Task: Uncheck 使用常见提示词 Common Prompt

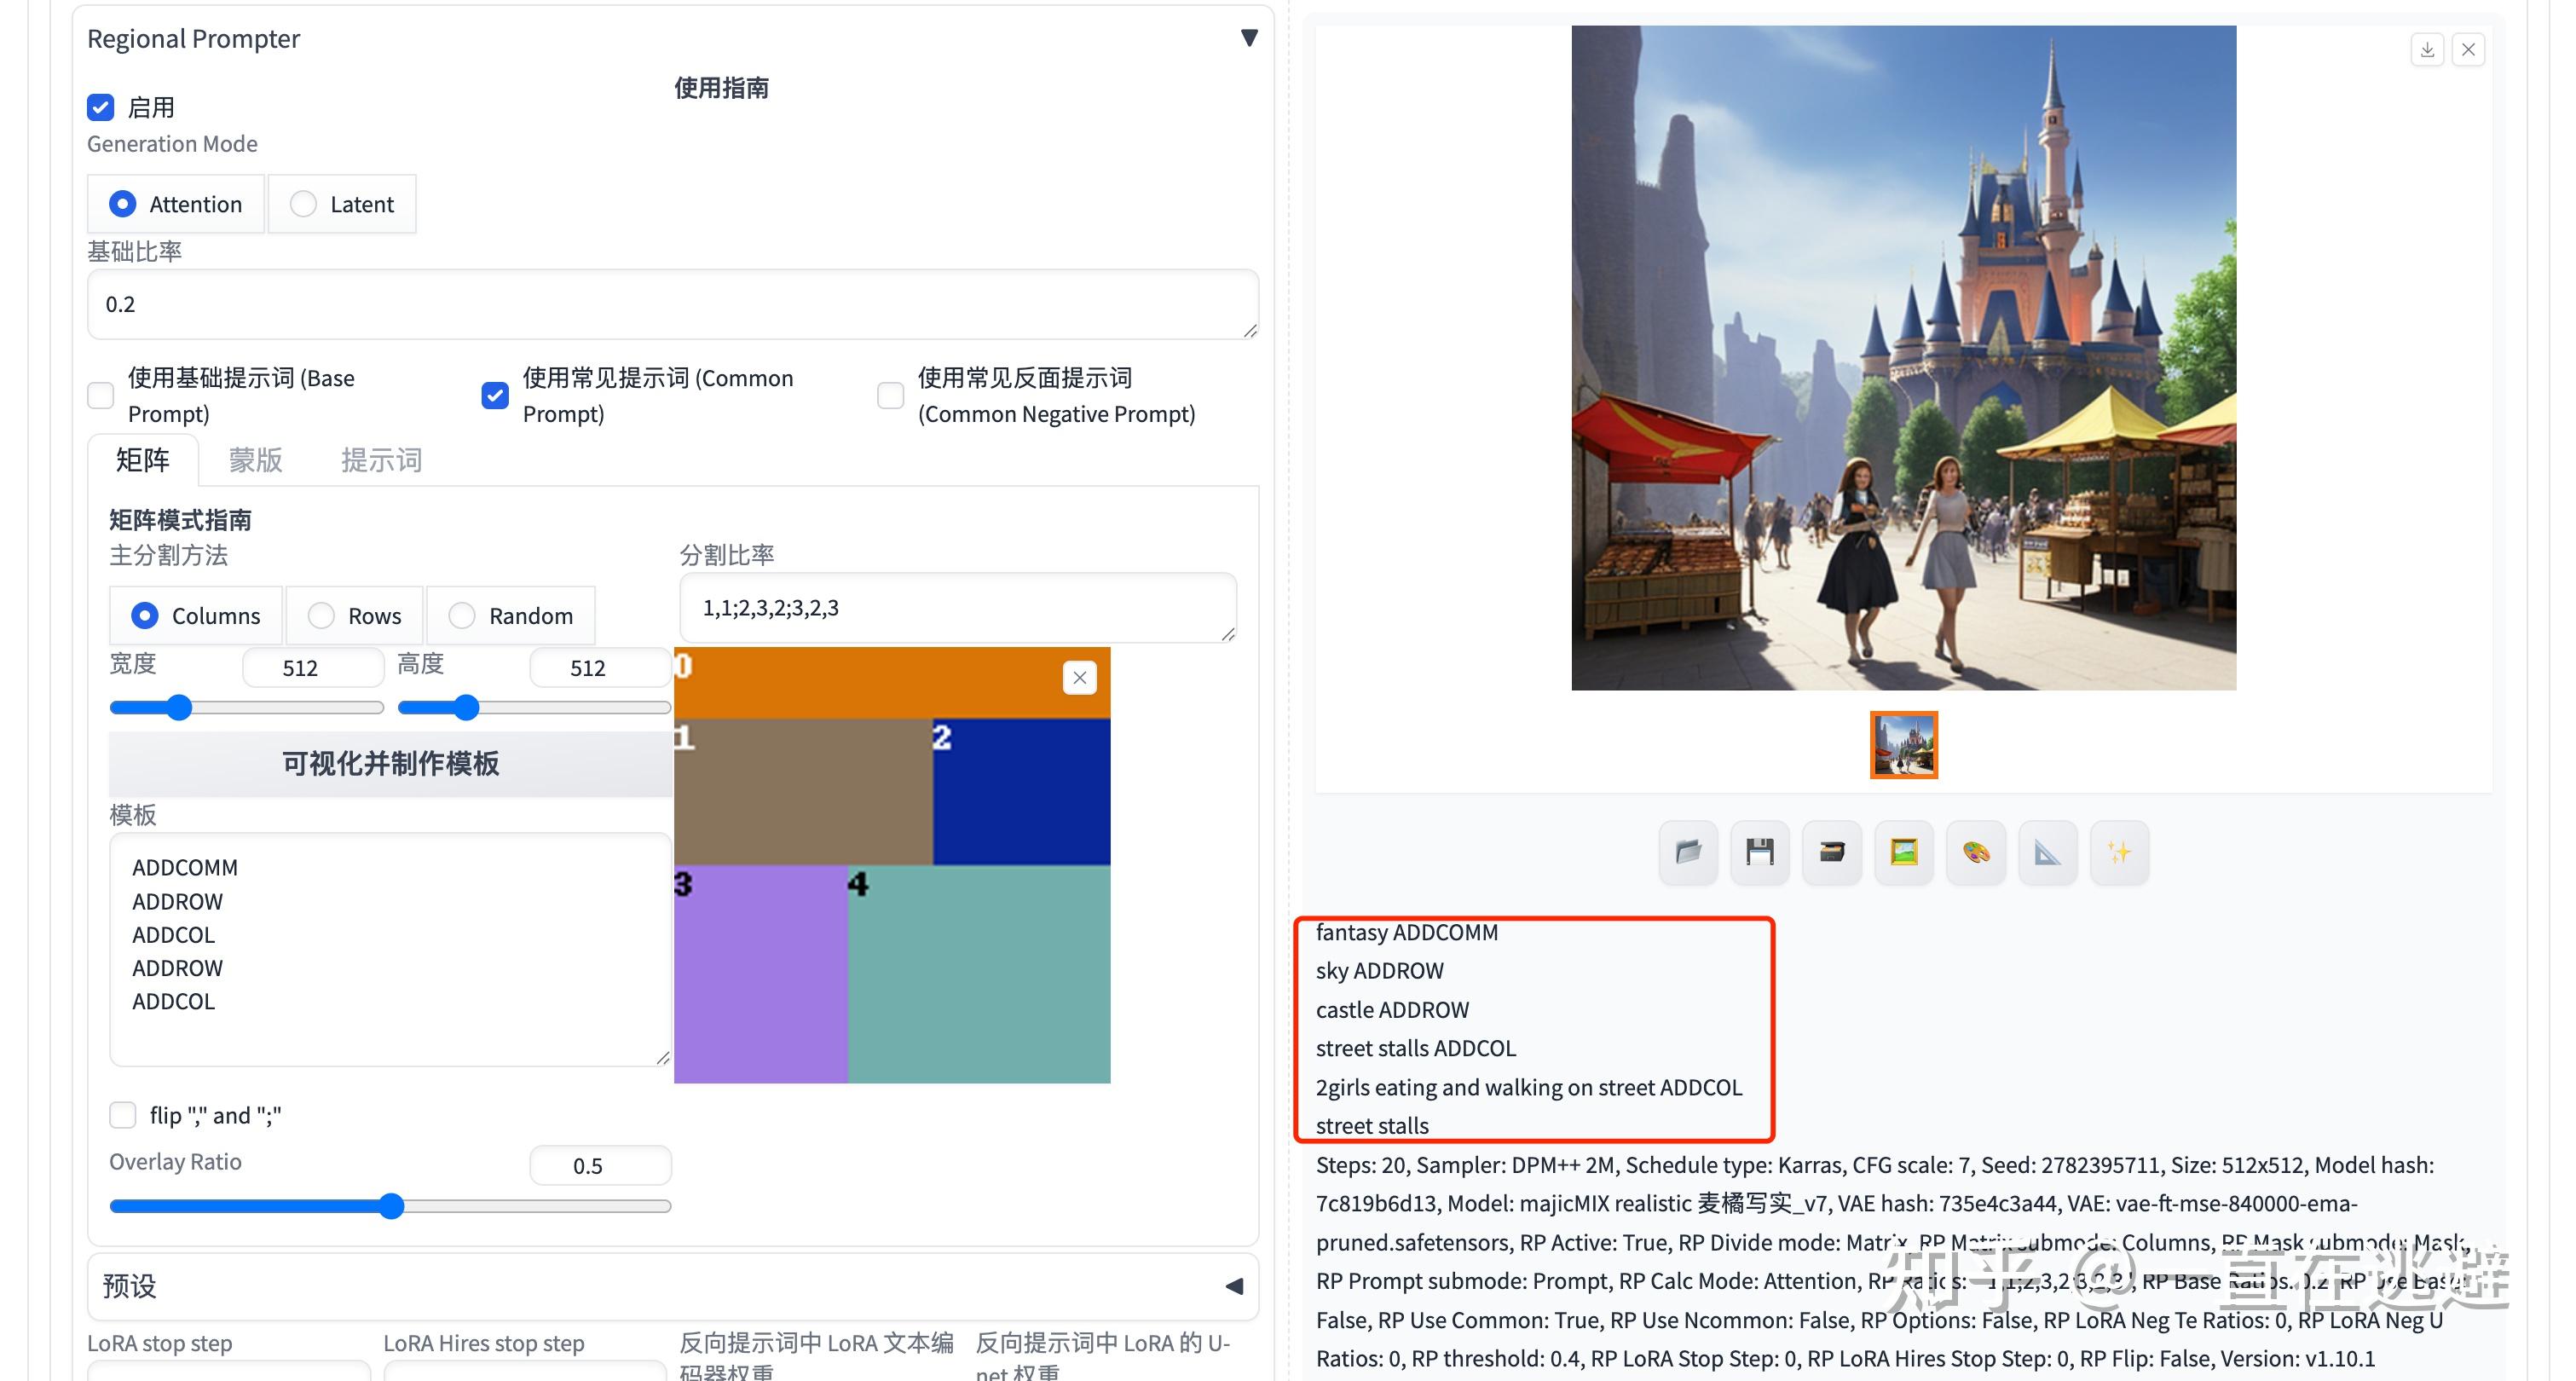Action: [495, 396]
